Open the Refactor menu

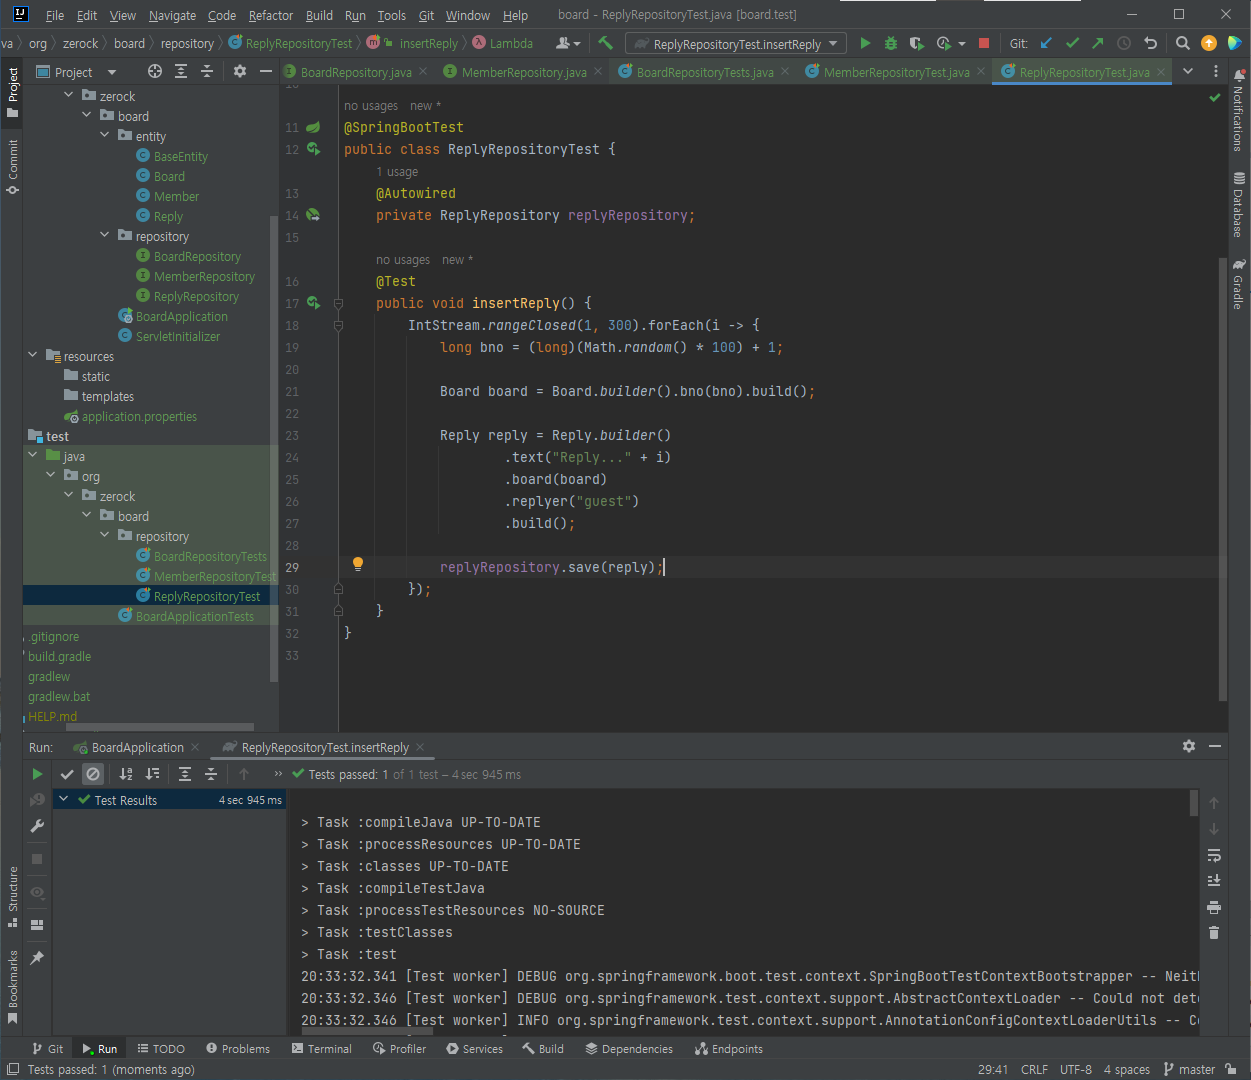click(271, 15)
